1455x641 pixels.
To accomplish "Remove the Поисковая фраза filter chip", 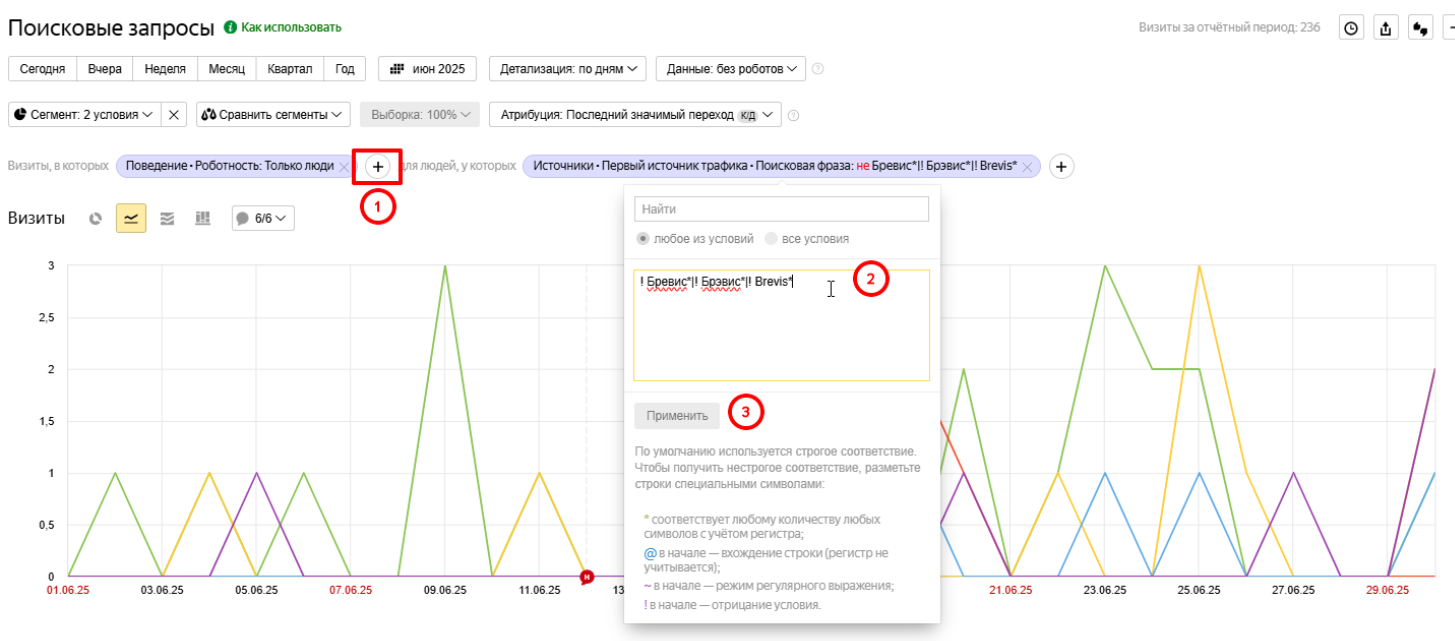I will tap(1028, 166).
